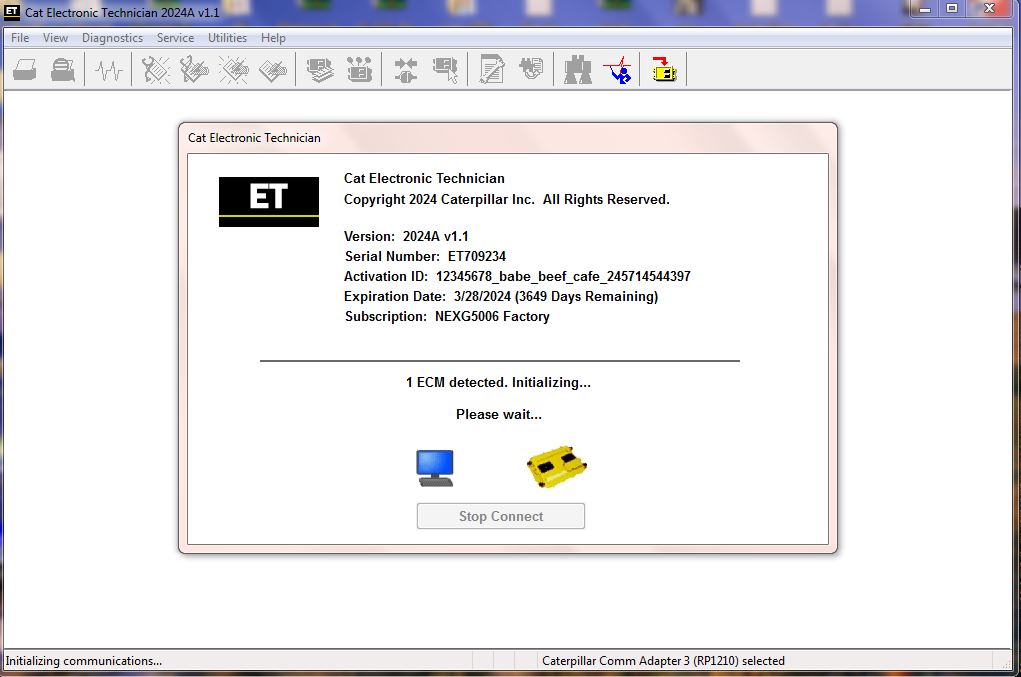Minimize the Cat Electronic Technician window
Viewport: 1021px width, 677px height.
pyautogui.click(x=925, y=9)
